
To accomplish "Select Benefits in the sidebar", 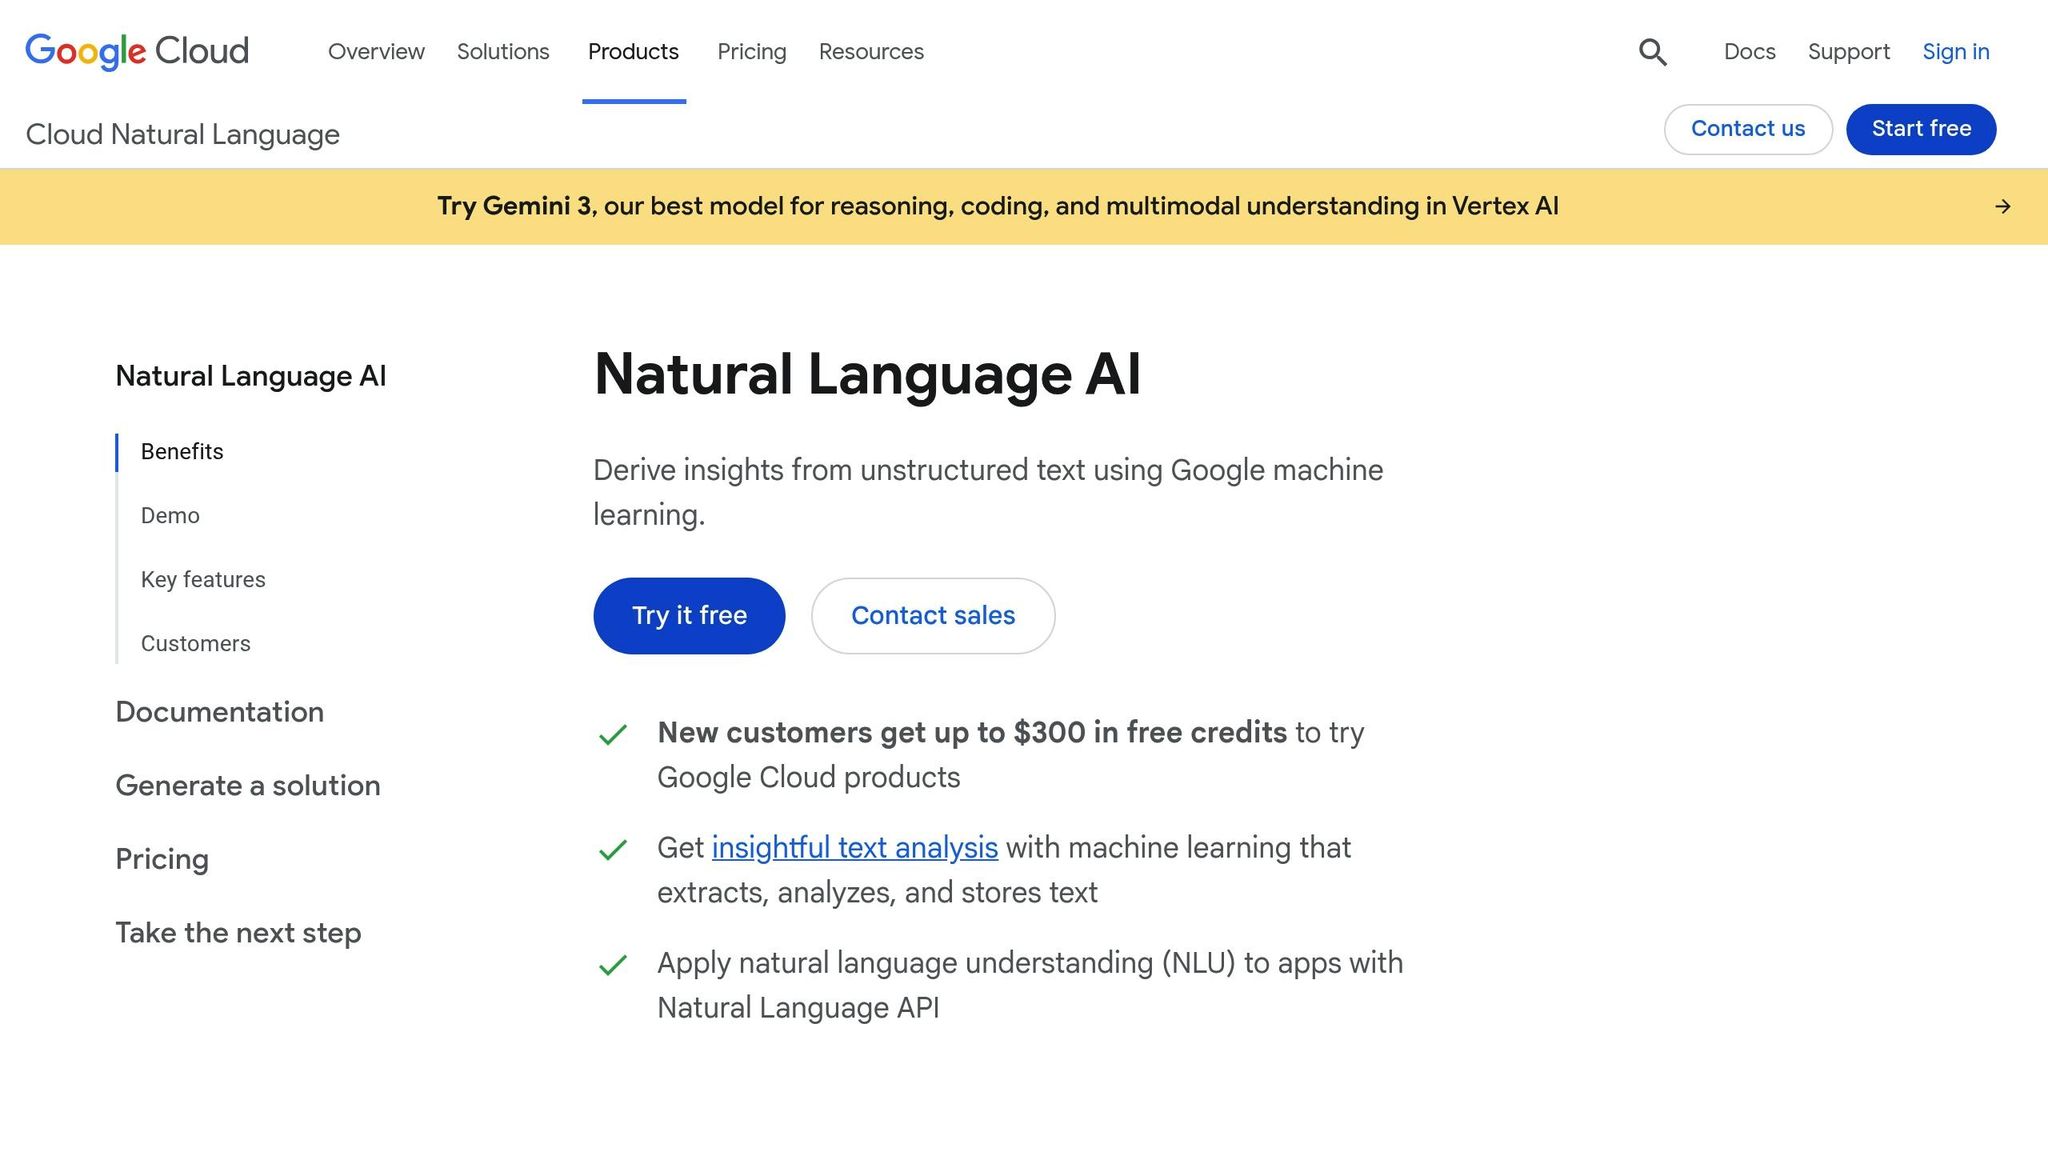I will point(181,451).
